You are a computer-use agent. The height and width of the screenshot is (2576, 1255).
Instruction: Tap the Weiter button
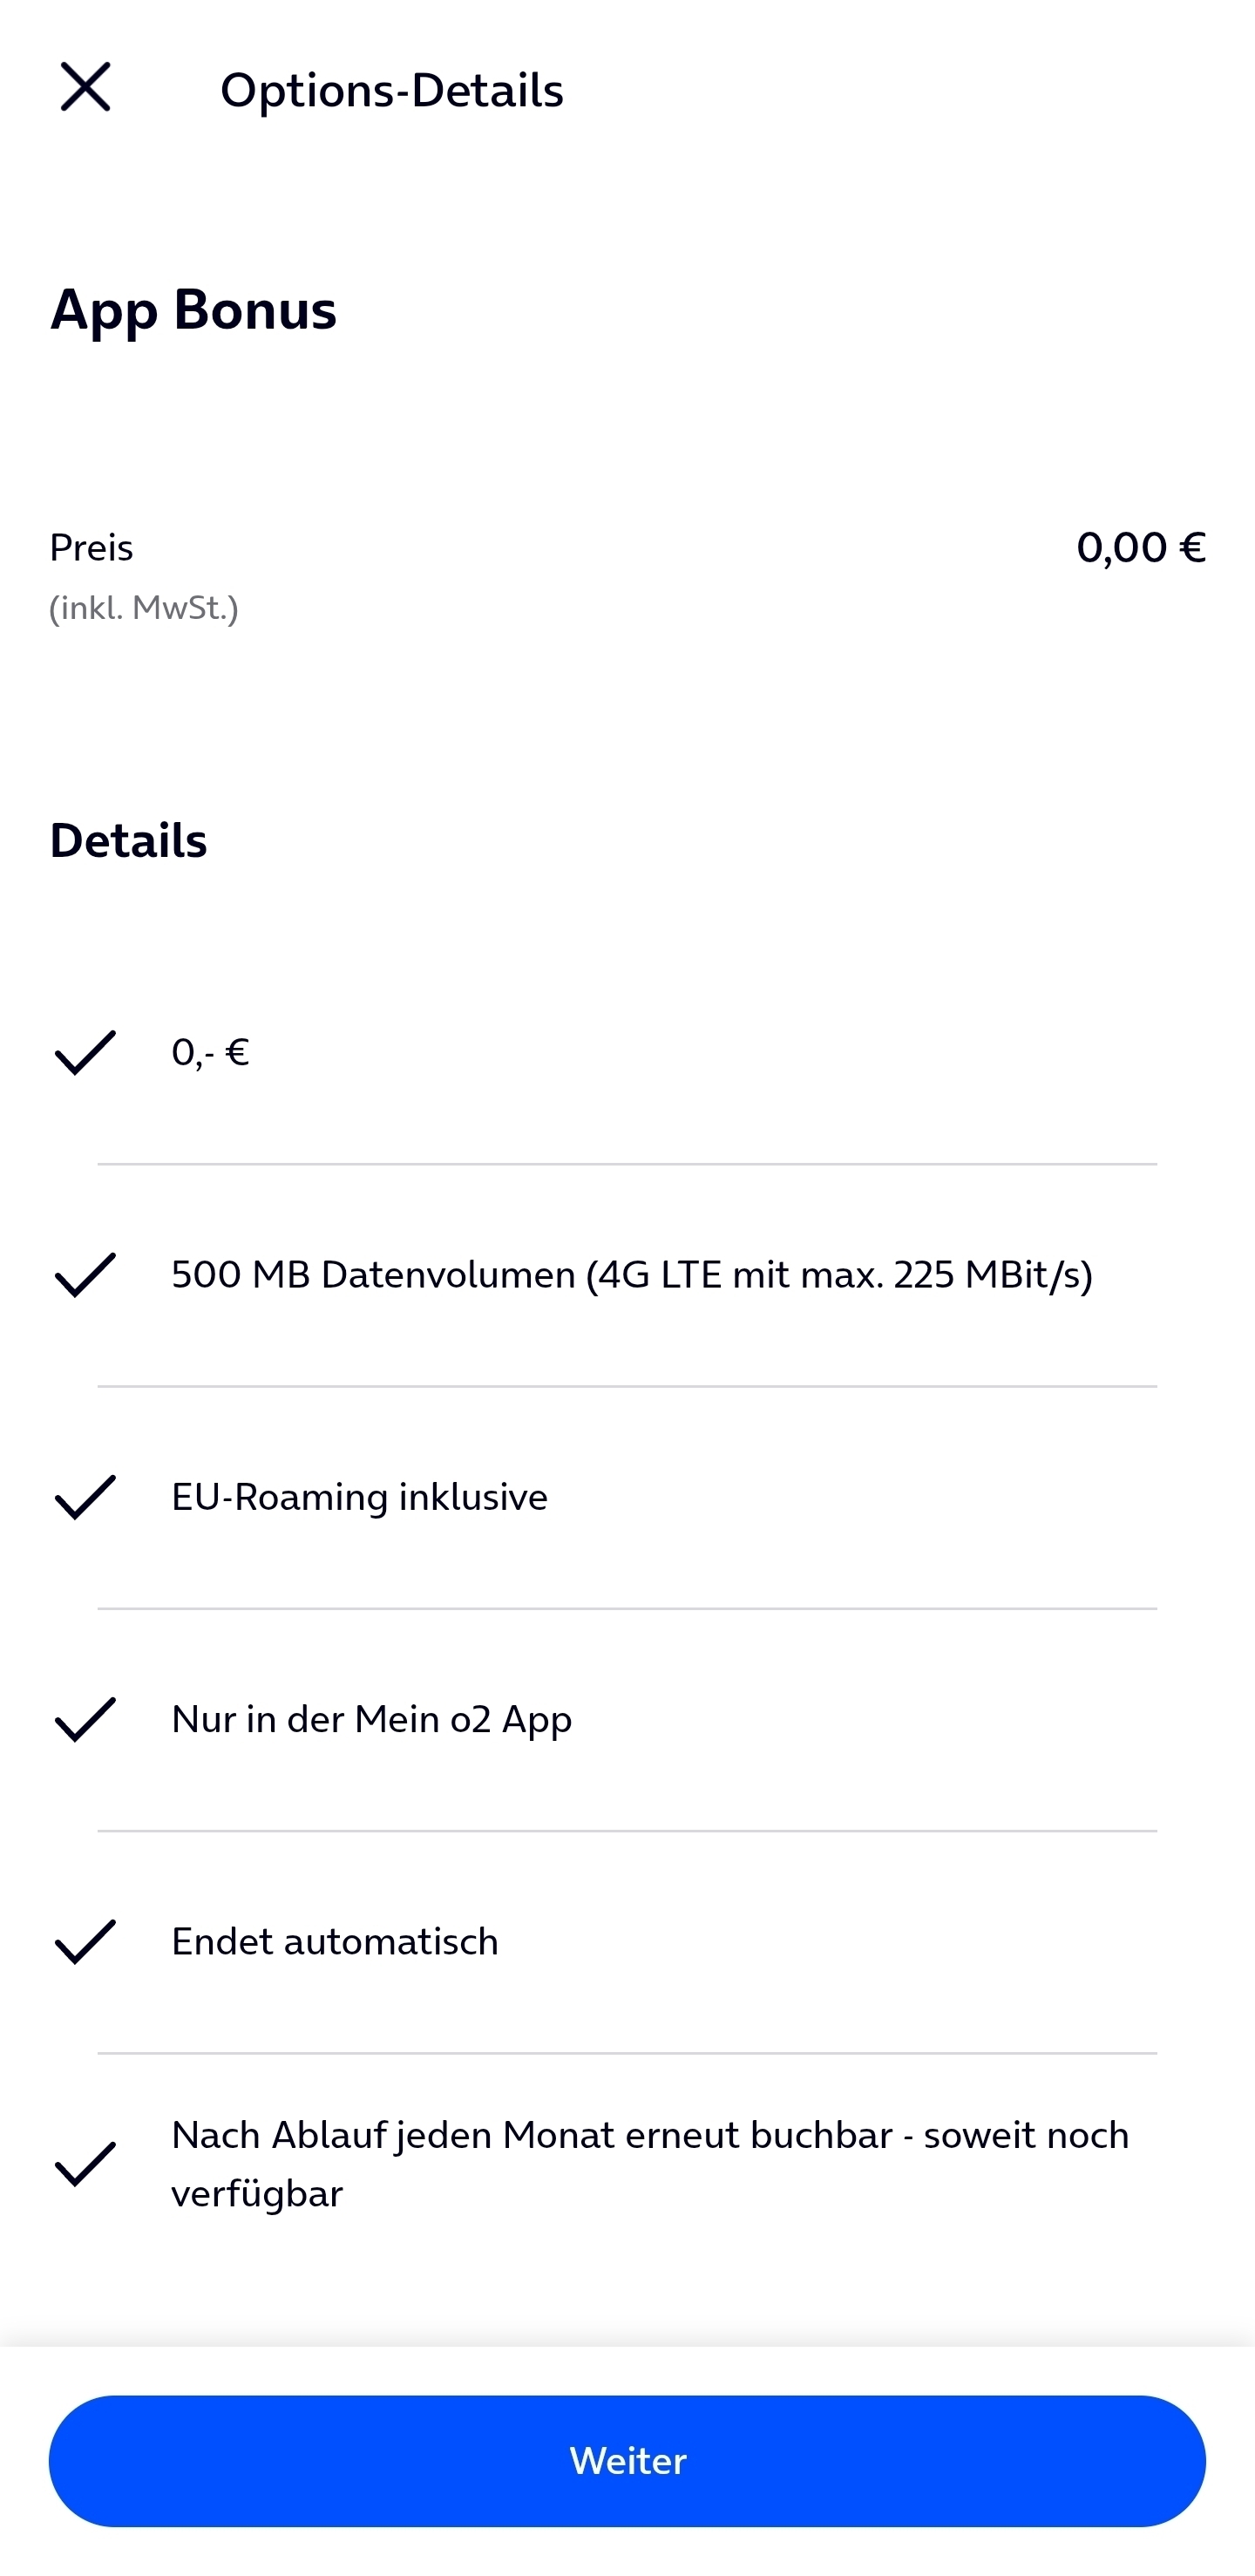[x=627, y=2460]
